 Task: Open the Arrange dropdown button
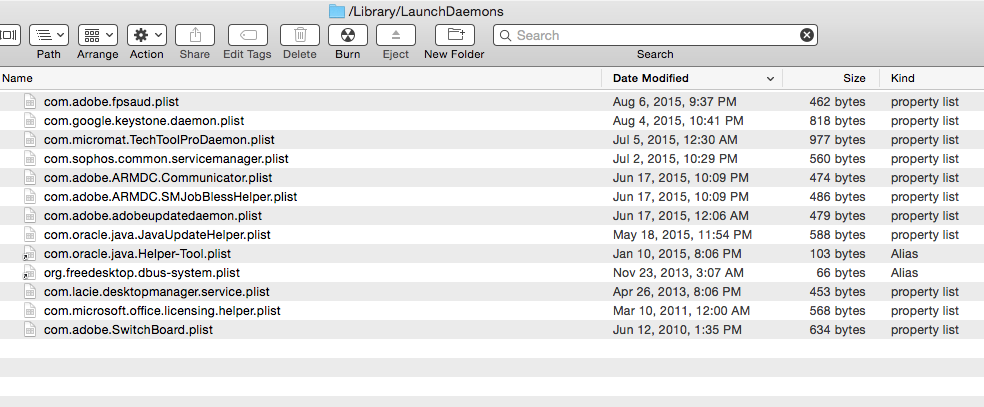click(98, 35)
